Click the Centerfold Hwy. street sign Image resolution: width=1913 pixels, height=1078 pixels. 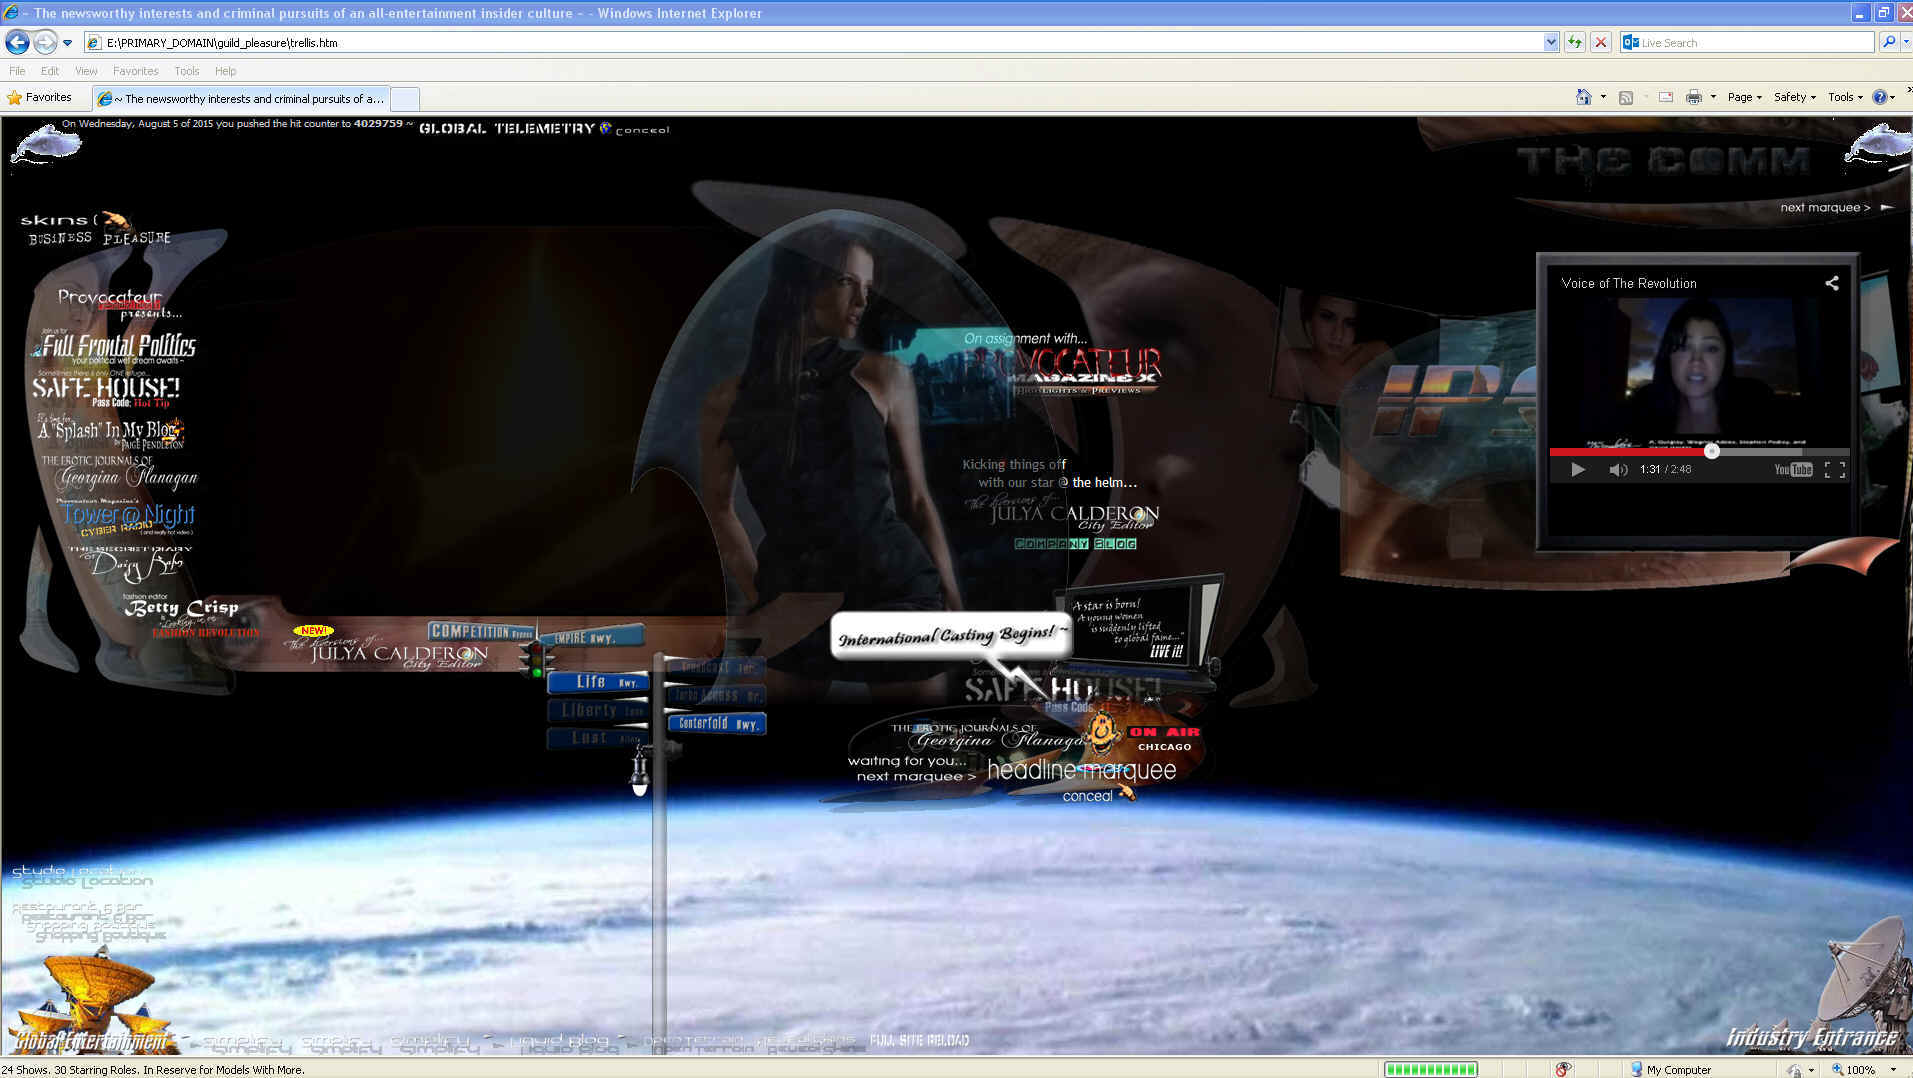[x=716, y=723]
